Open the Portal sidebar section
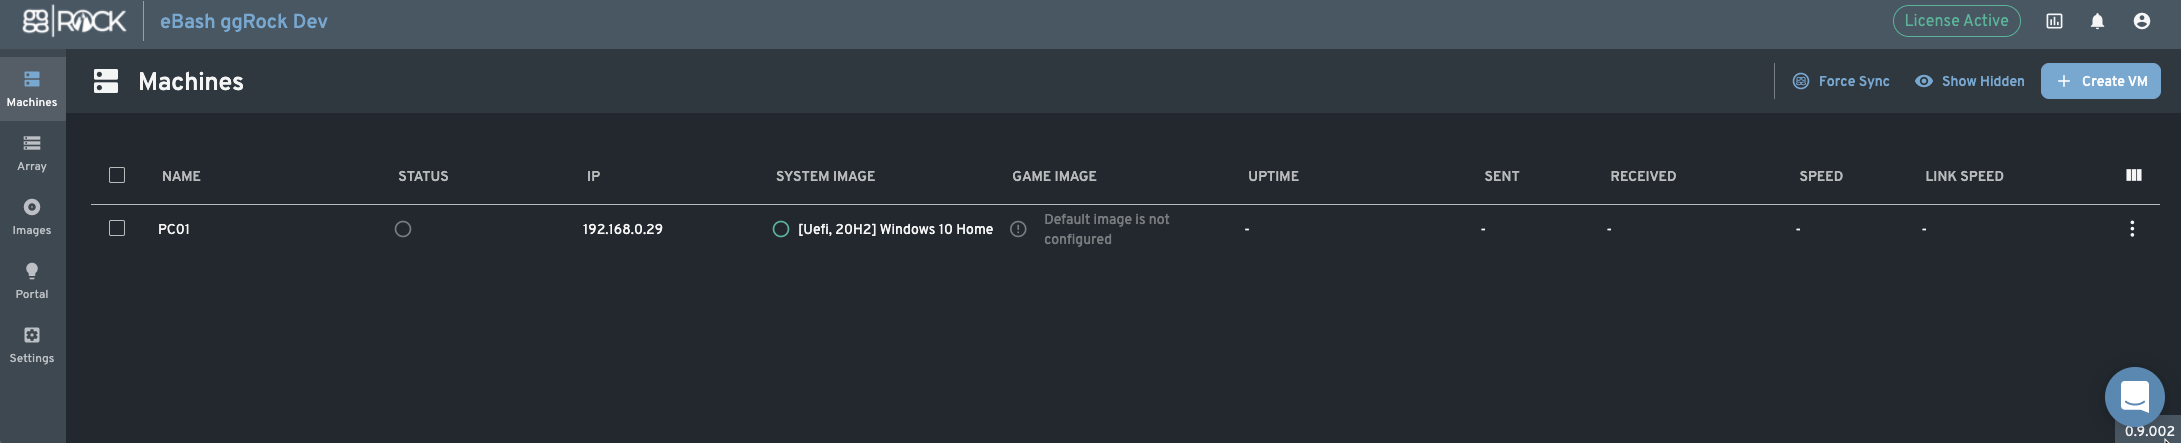Image resolution: width=2181 pixels, height=443 pixels. click(x=32, y=282)
